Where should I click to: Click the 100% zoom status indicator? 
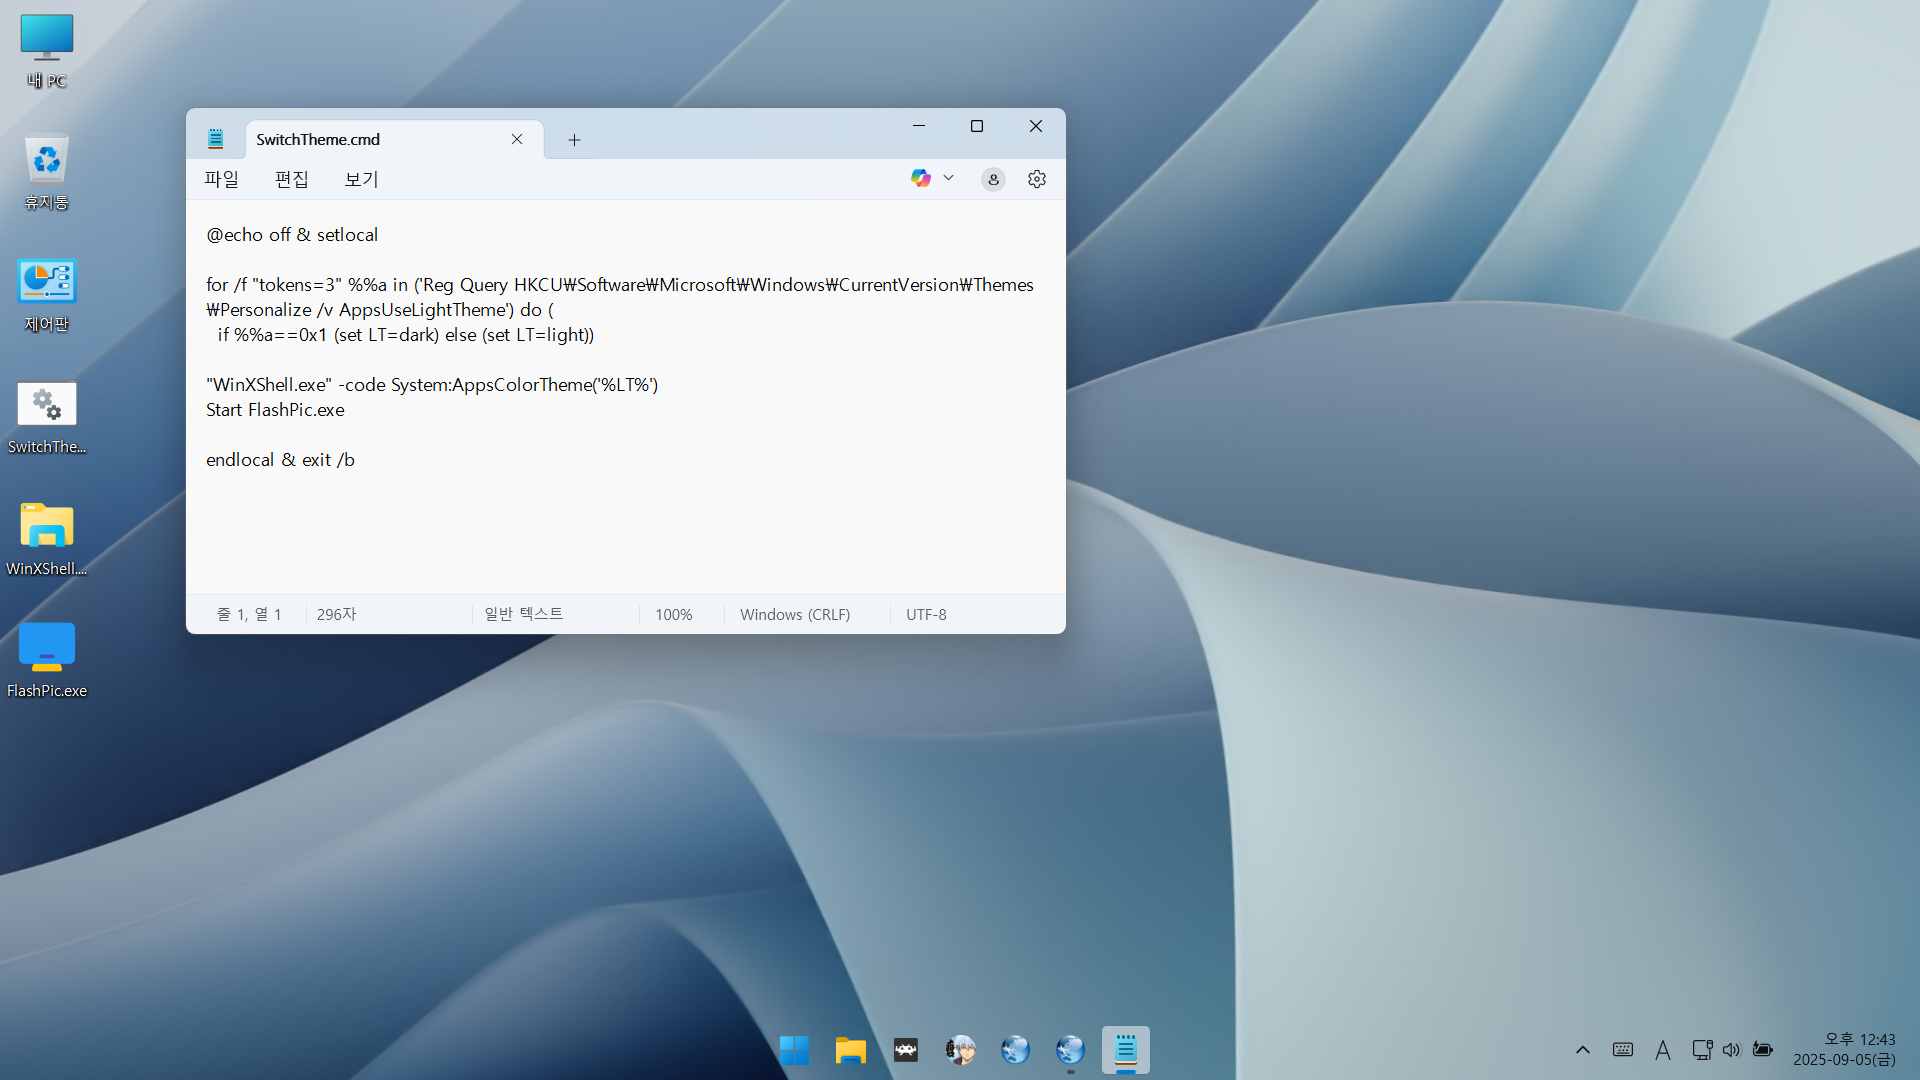coord(673,614)
